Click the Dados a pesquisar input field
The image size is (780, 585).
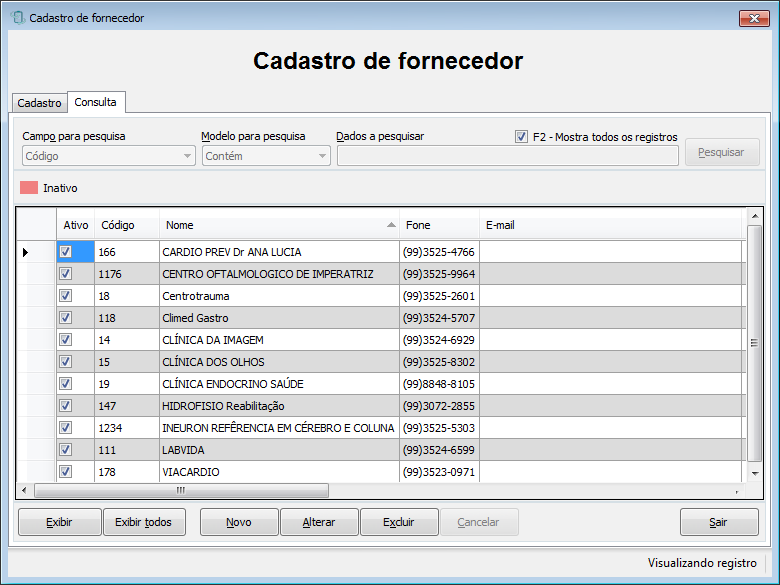point(507,156)
